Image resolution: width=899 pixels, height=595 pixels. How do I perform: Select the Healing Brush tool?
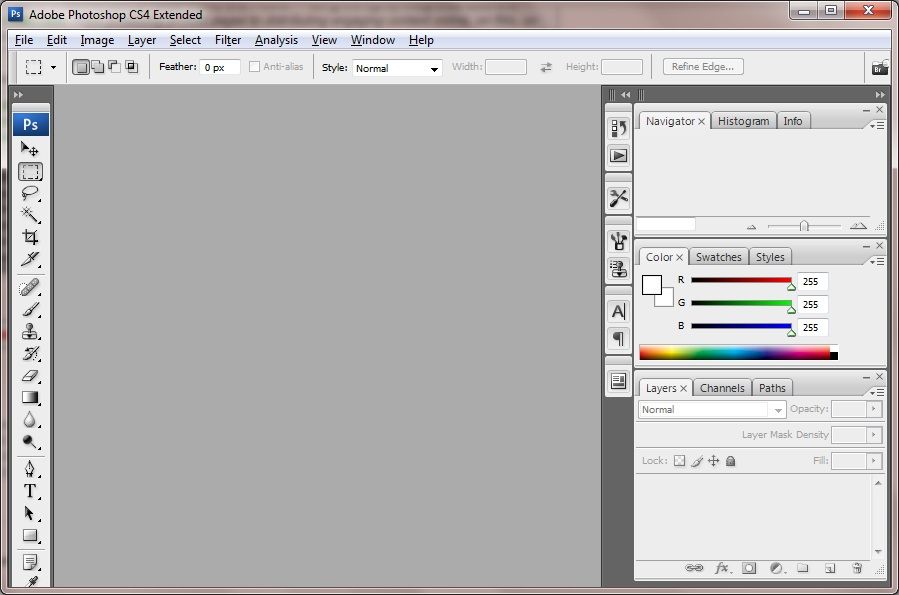click(30, 287)
